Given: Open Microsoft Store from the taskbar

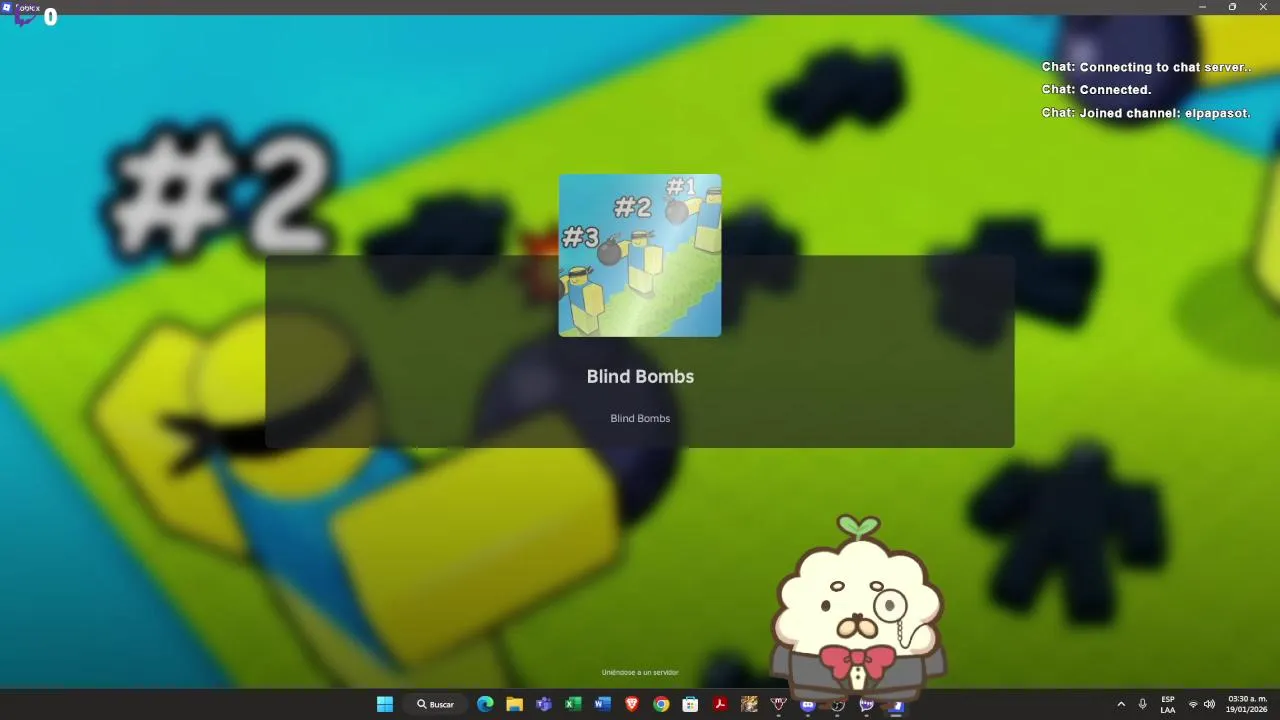Looking at the screenshot, I should tap(690, 704).
